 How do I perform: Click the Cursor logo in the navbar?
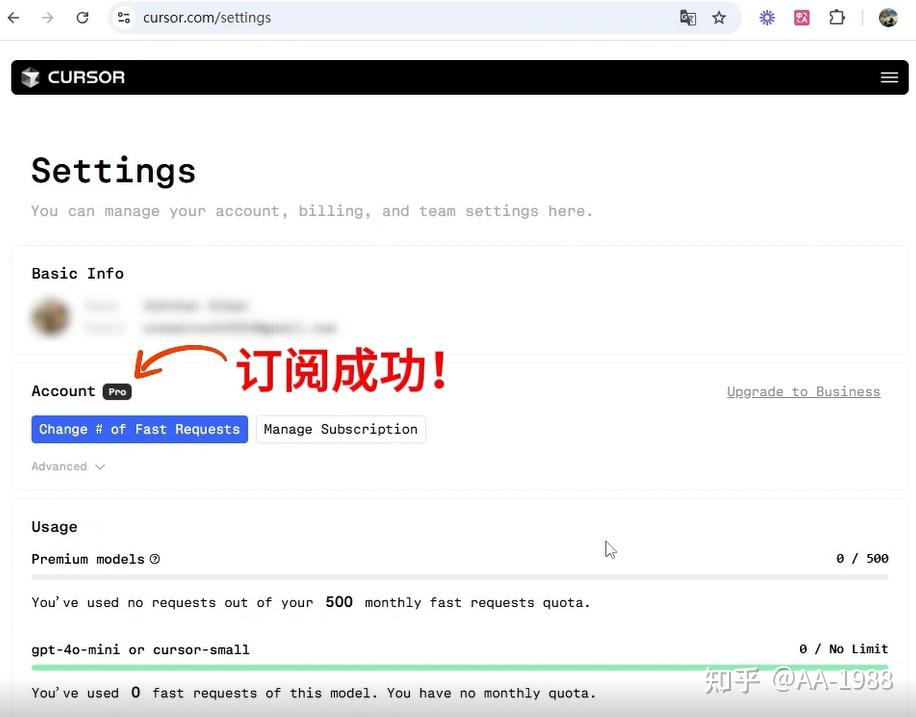coord(71,76)
